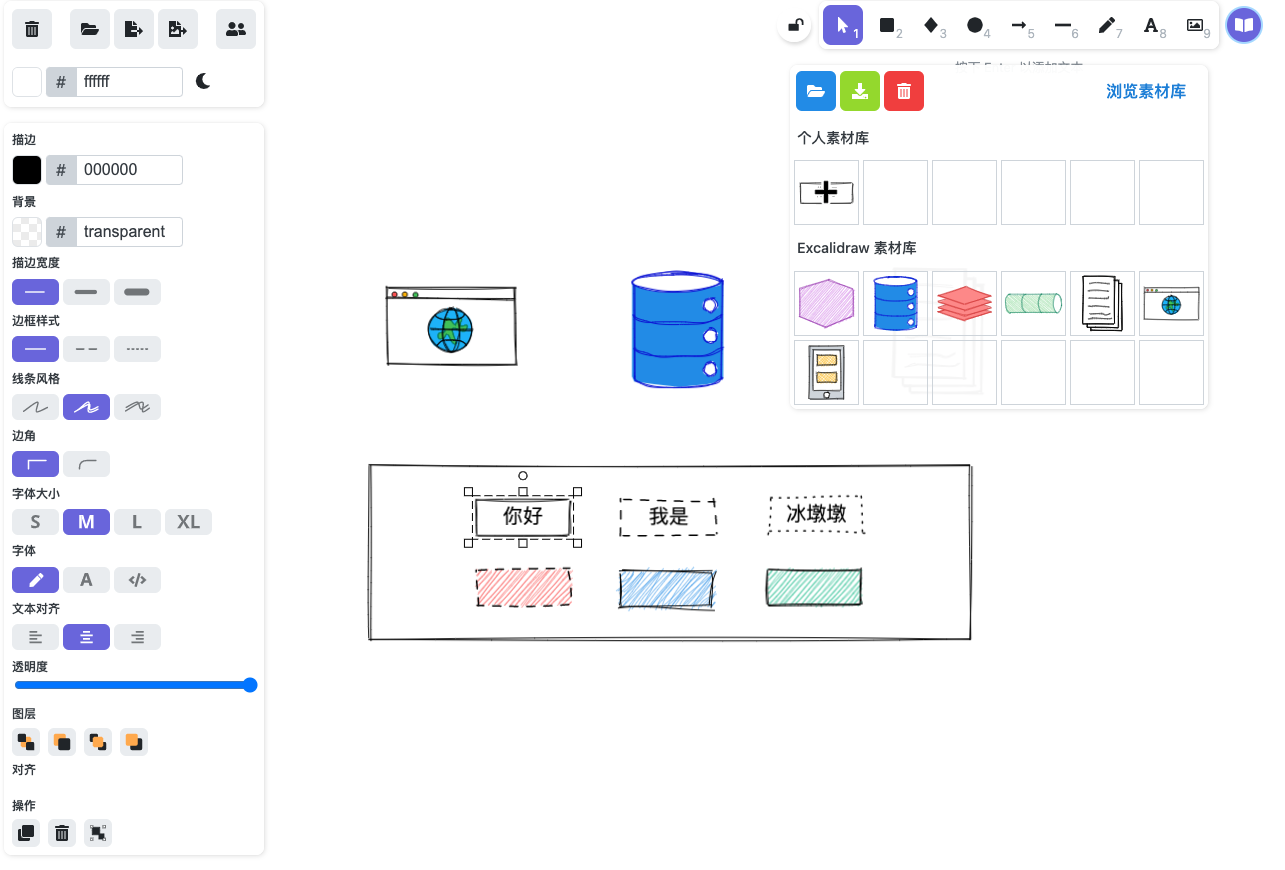
Task: Choose the hand-drawn font pencil icon
Action: point(35,580)
